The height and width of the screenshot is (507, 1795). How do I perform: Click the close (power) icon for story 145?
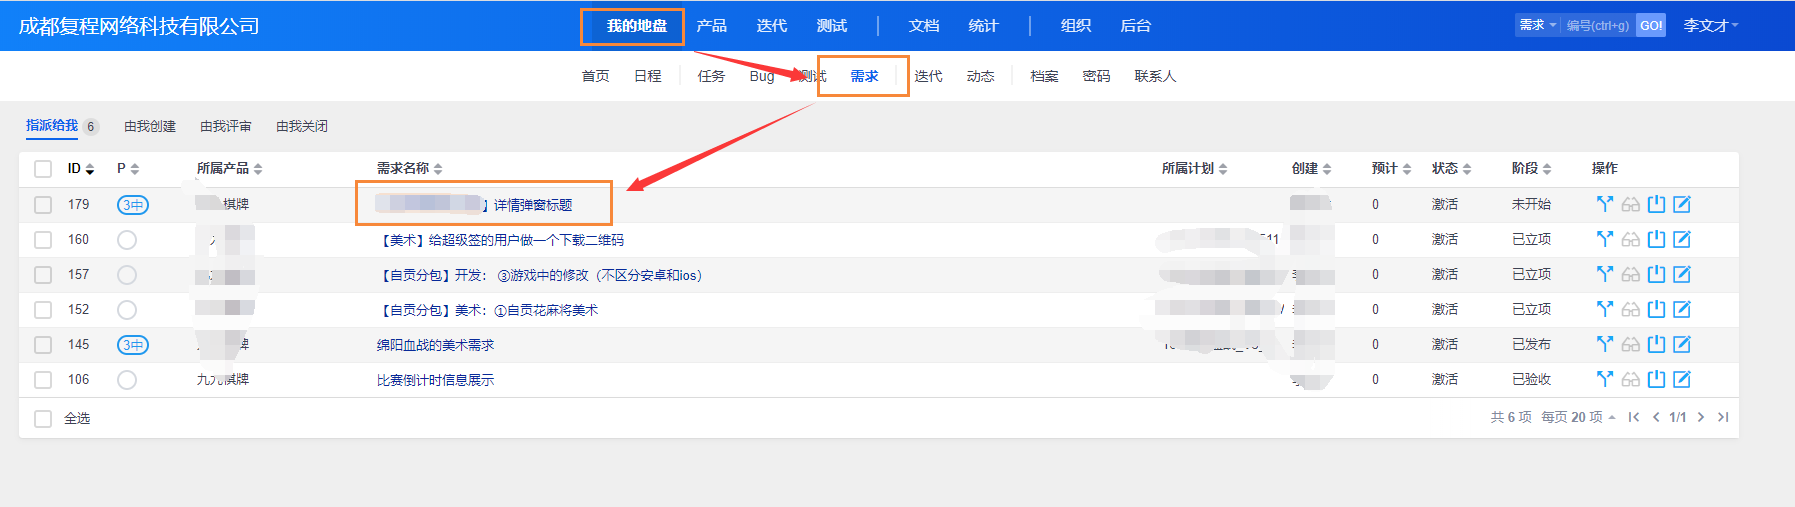pyautogui.click(x=1657, y=344)
